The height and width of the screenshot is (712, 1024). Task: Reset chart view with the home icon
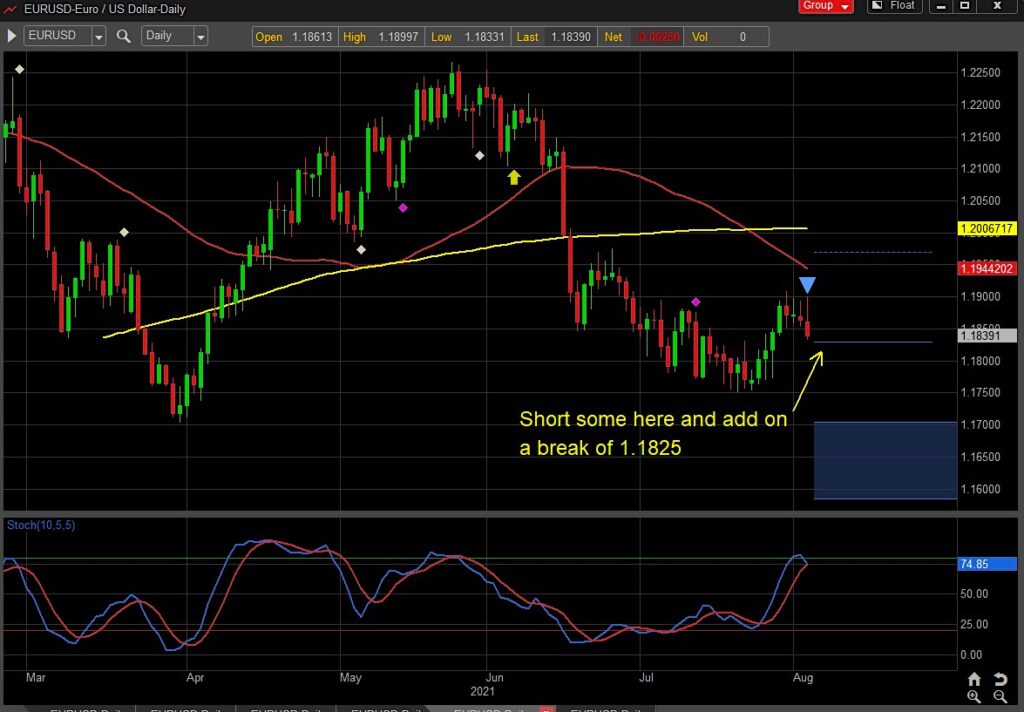click(974, 679)
